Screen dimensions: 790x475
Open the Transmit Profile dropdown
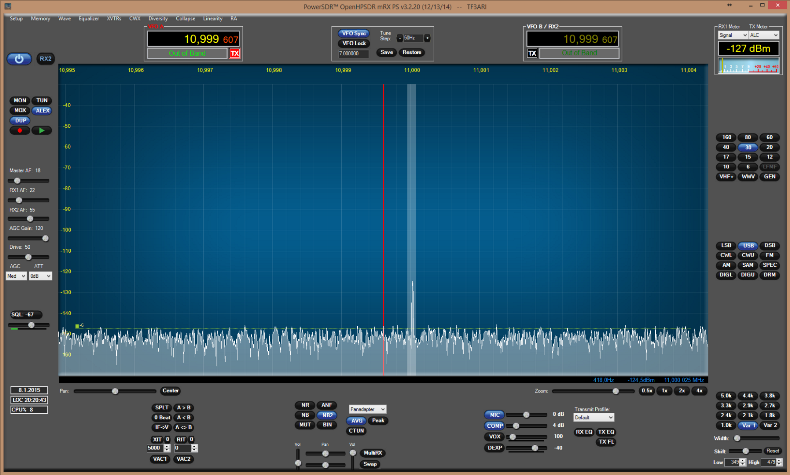click(594, 418)
